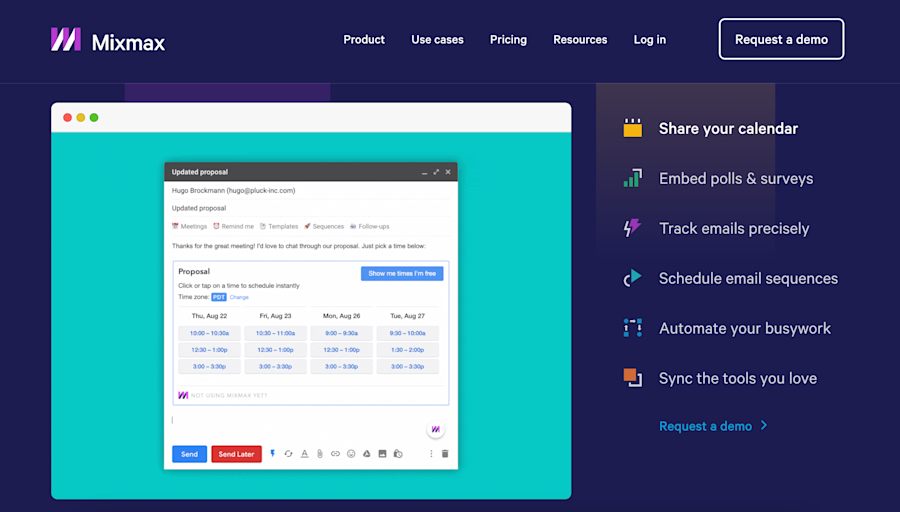Select the Mon, Aug 26 12:30 – 1:00p slot
This screenshot has height=512, width=900.
pyautogui.click(x=342, y=350)
